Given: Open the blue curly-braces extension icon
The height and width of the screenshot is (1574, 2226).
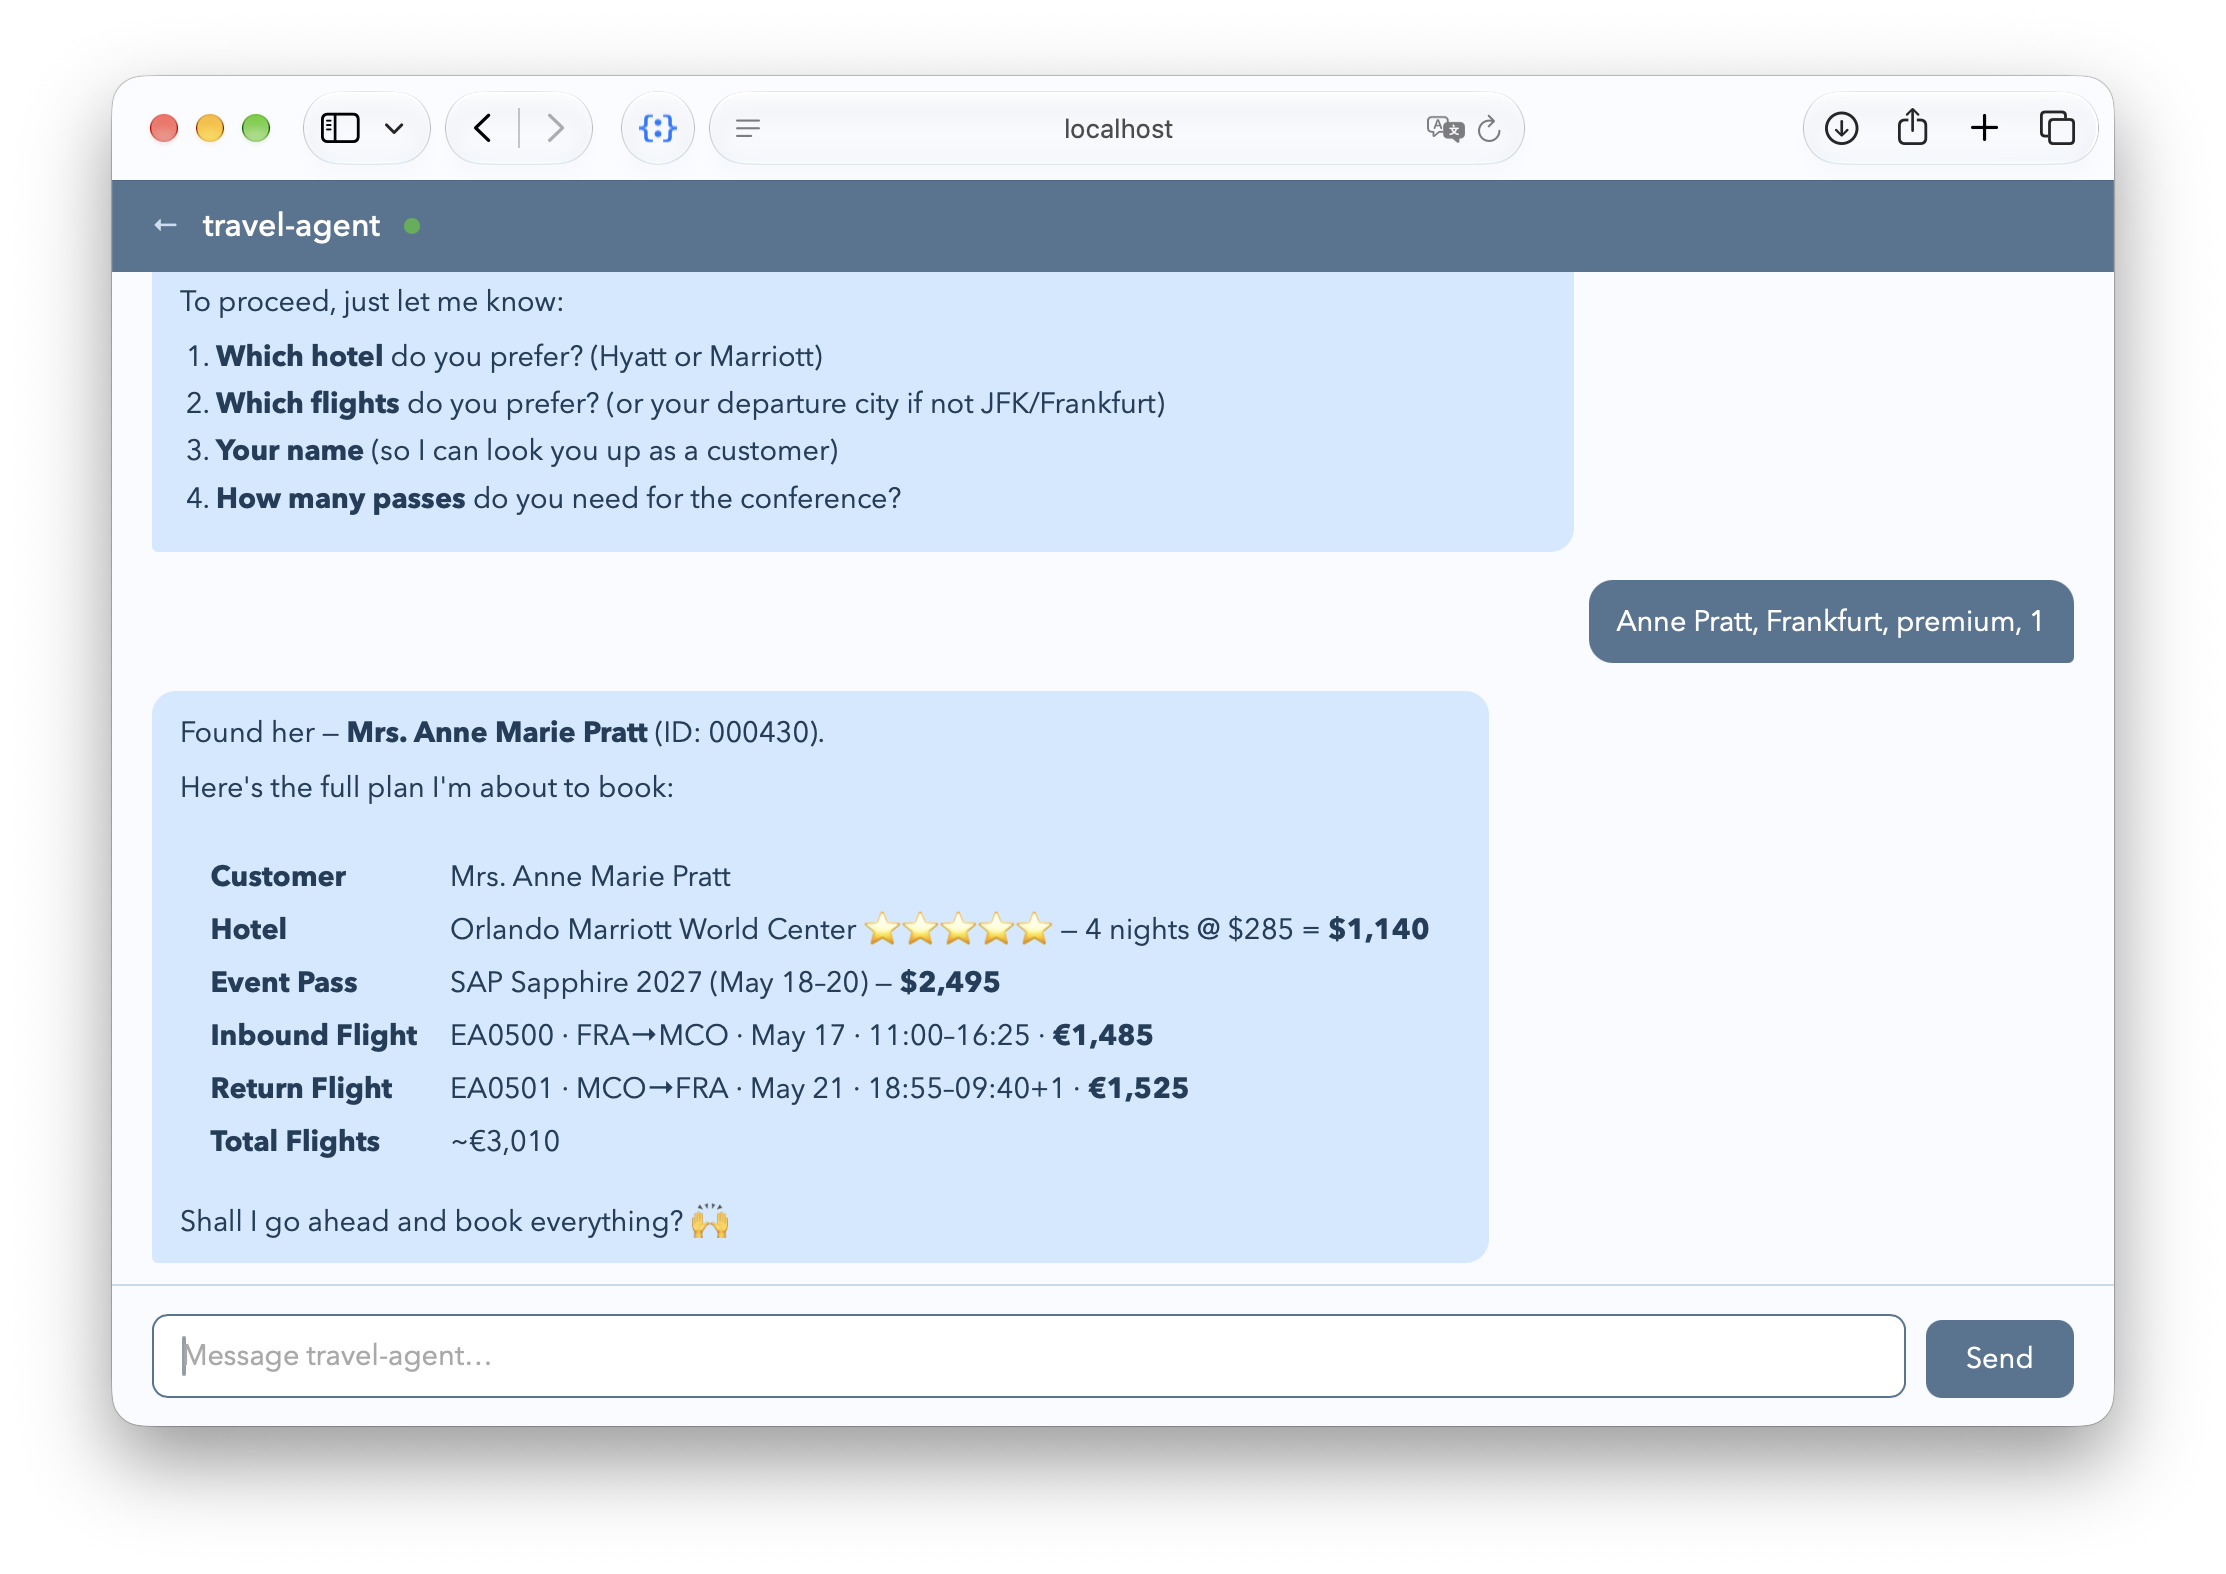Looking at the screenshot, I should click(x=657, y=128).
